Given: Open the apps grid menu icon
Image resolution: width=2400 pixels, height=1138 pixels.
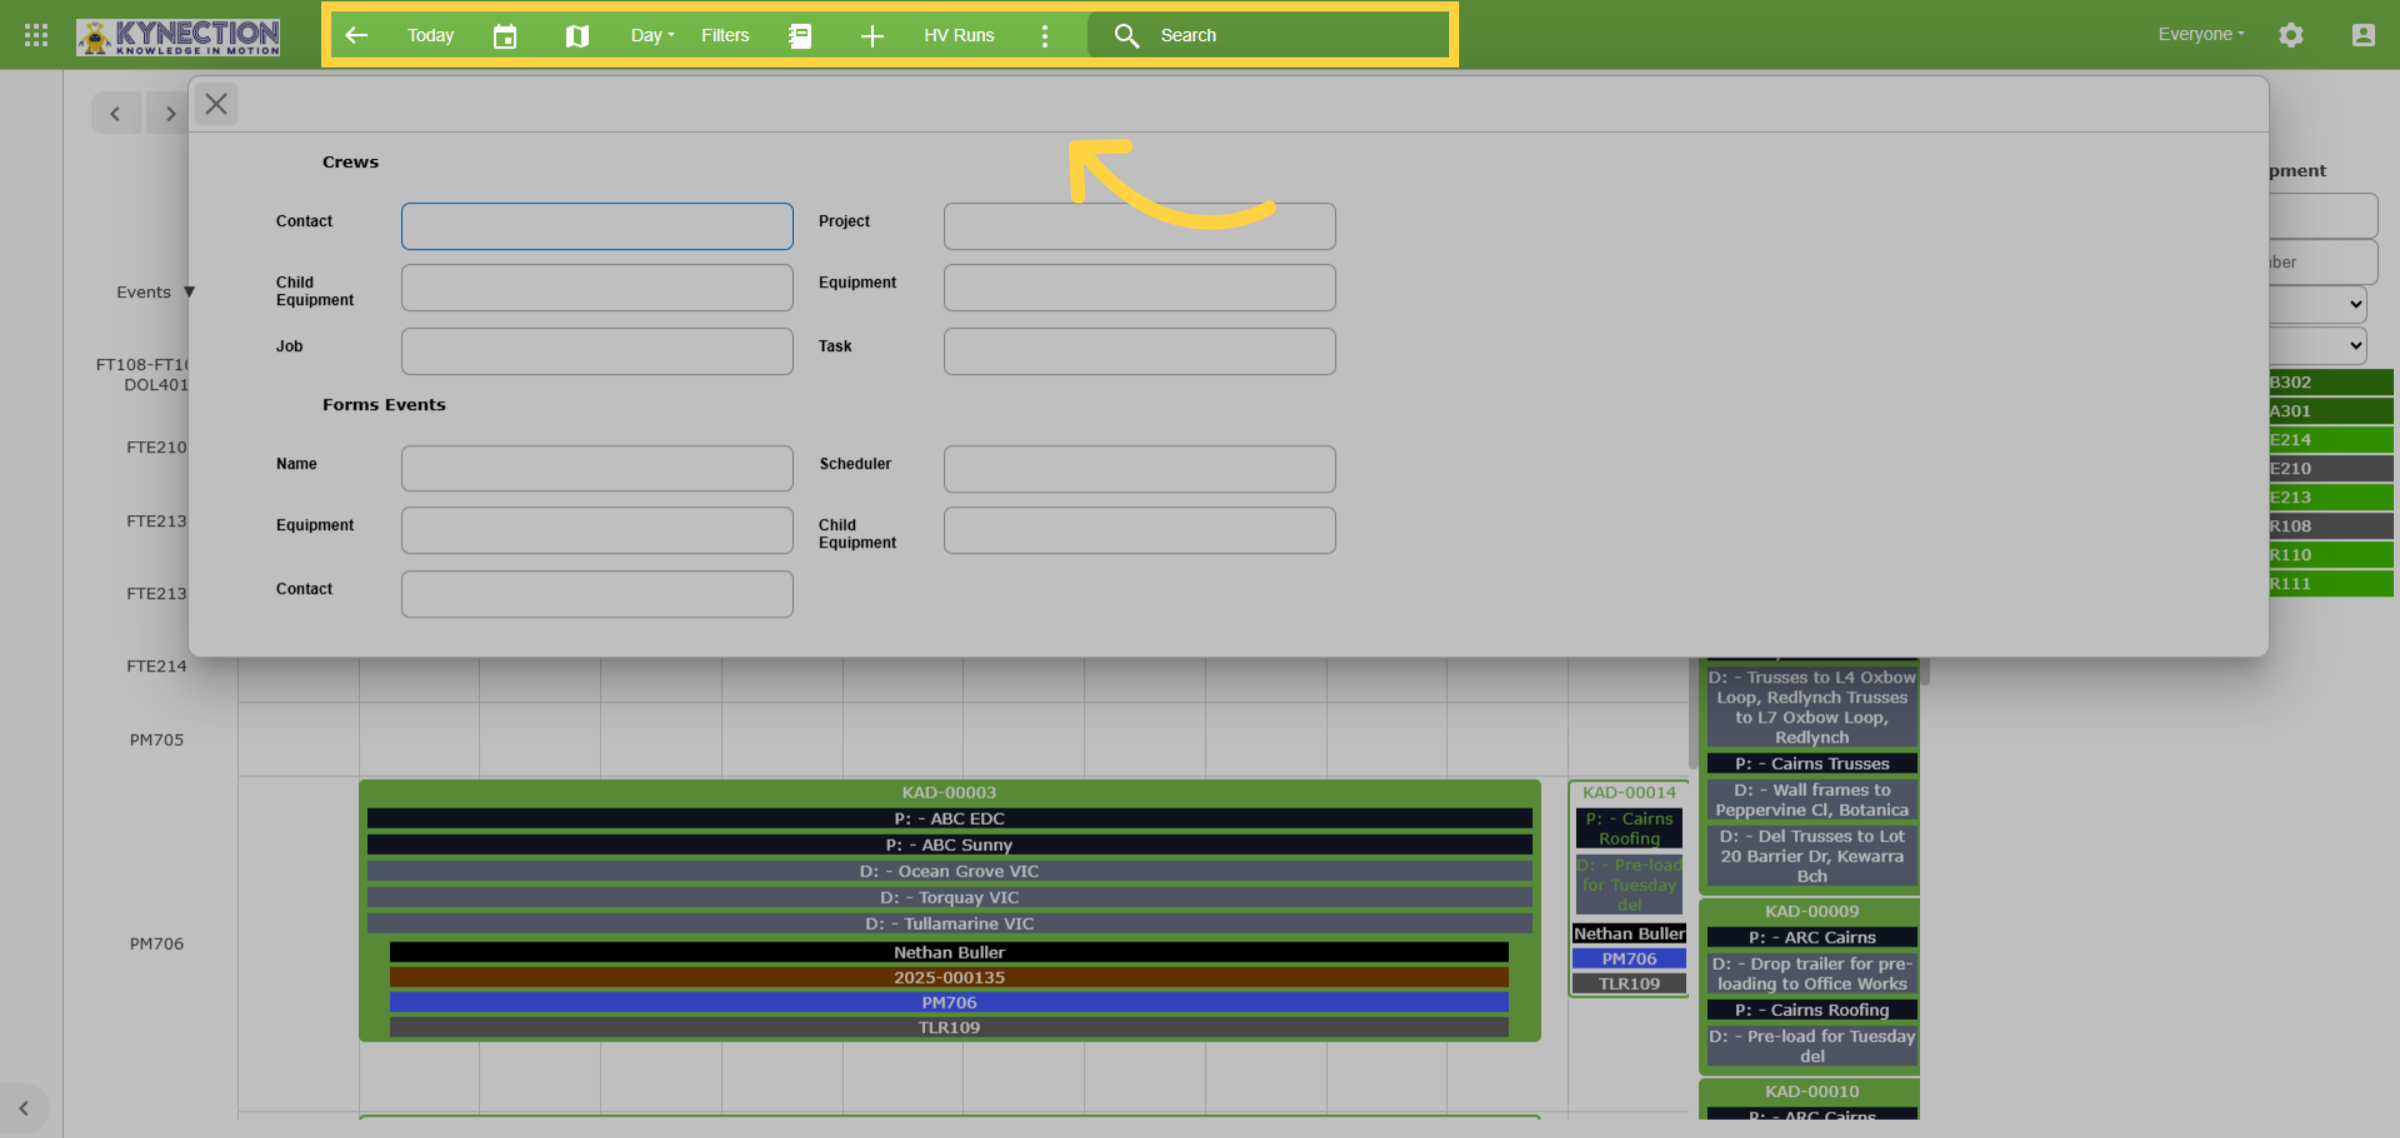Looking at the screenshot, I should tap(36, 35).
